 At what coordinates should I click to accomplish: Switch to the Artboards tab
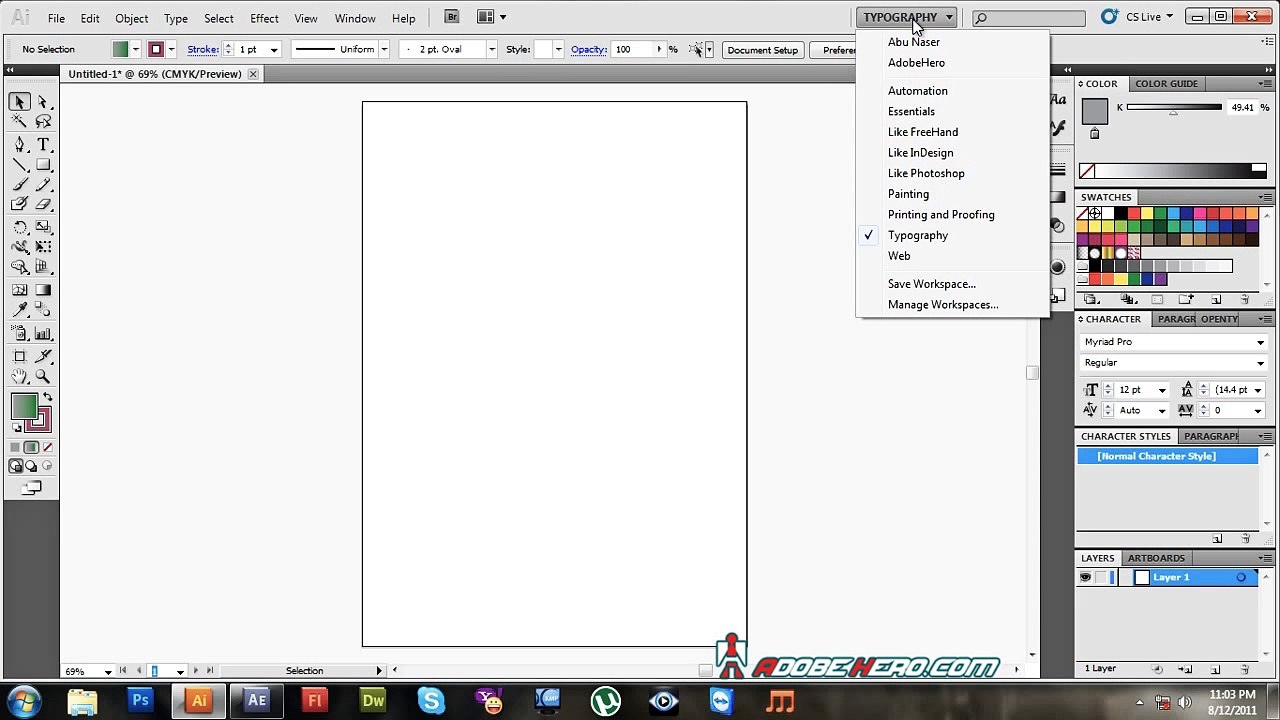[x=1156, y=558]
